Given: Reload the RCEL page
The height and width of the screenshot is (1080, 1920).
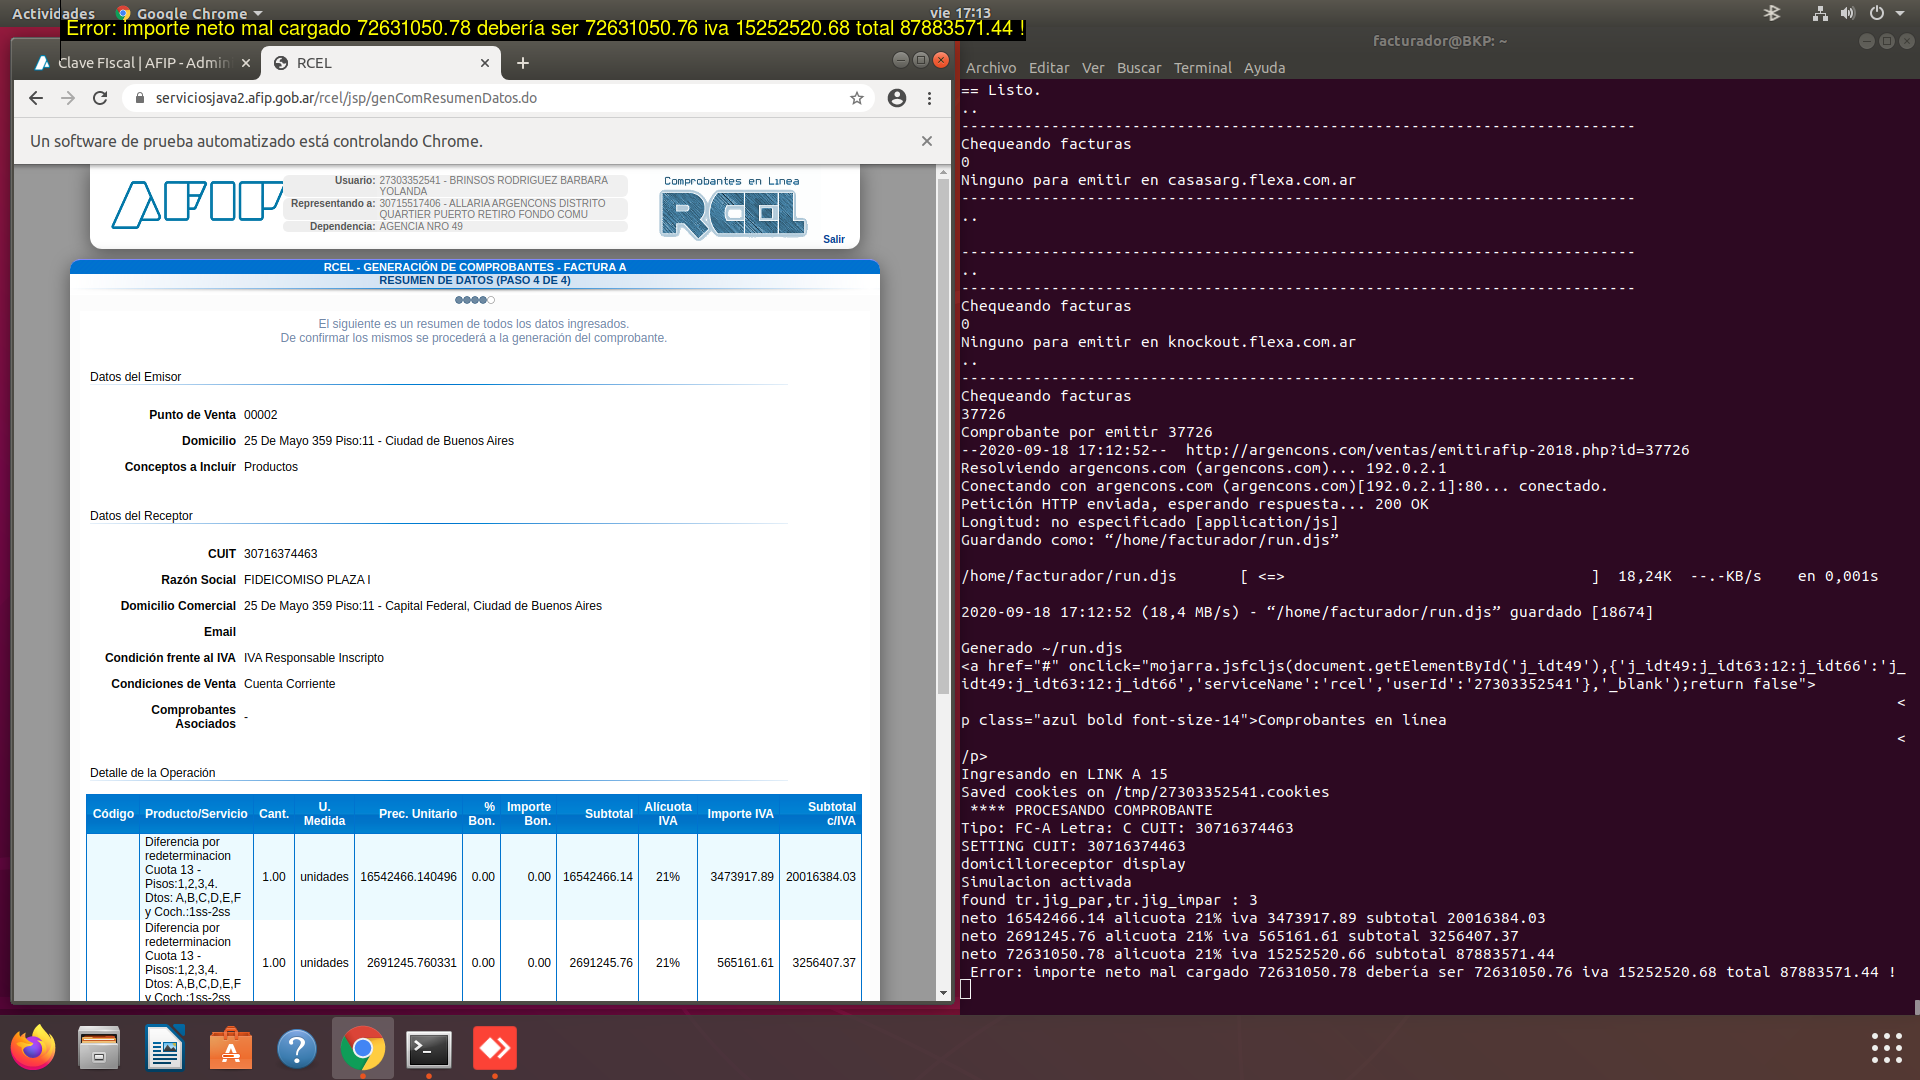Looking at the screenshot, I should 100,98.
